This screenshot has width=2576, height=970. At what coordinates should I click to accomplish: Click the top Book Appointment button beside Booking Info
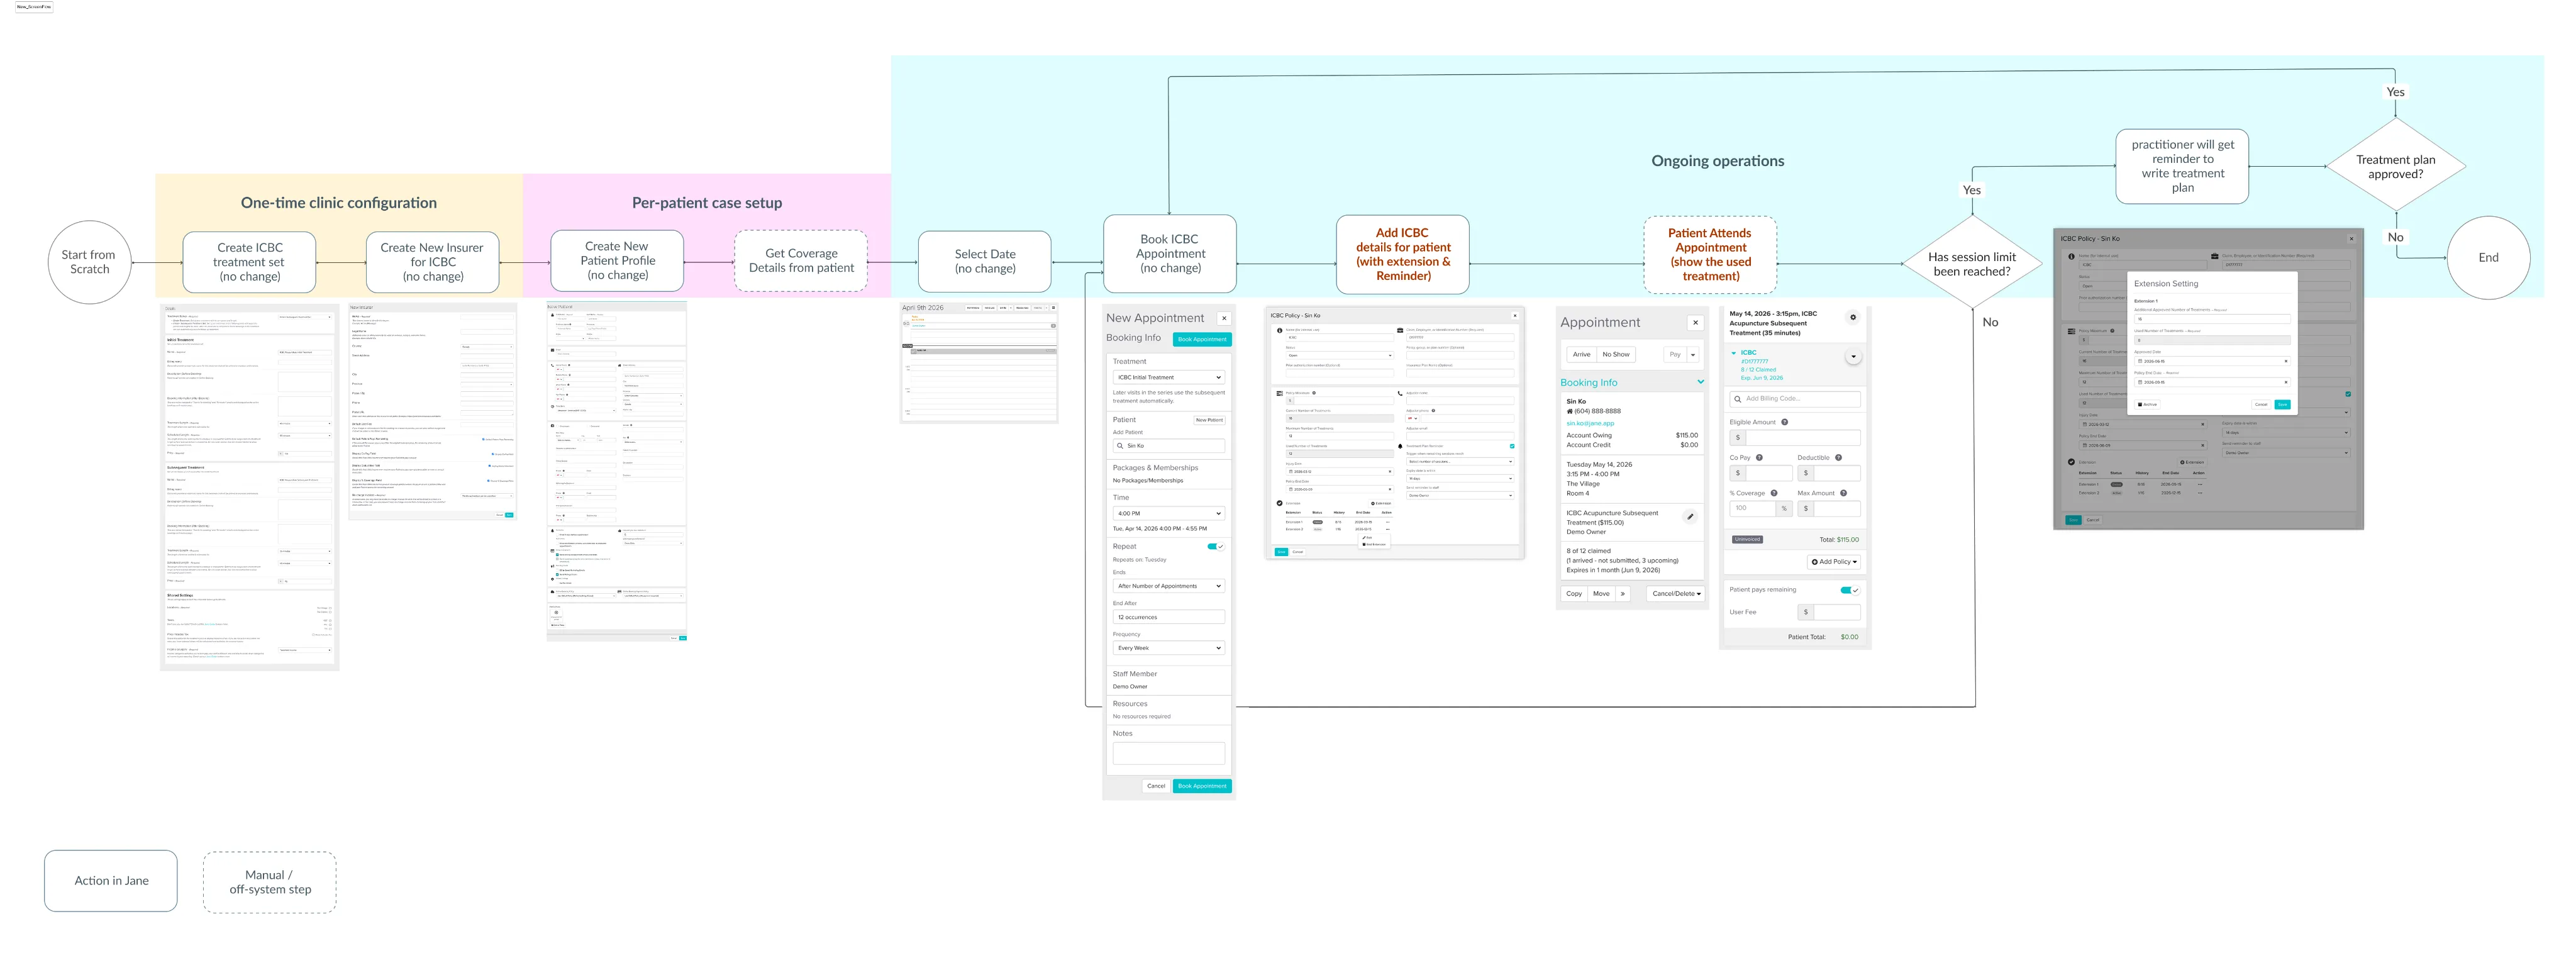click(1202, 340)
